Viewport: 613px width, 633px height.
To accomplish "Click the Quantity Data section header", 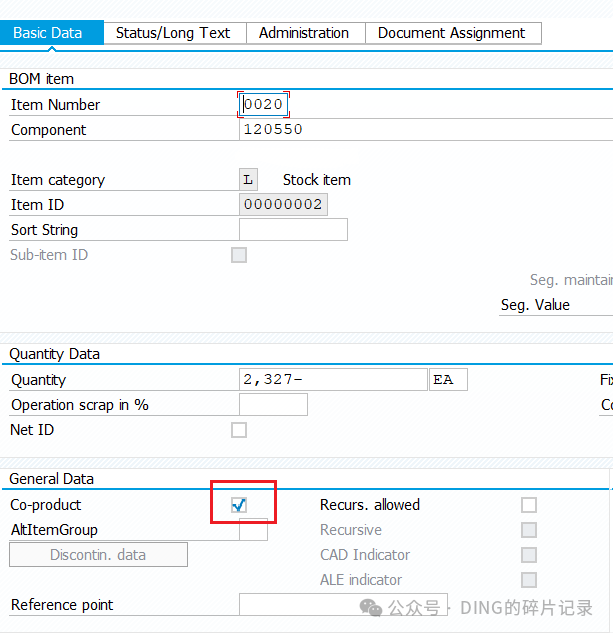I will [x=55, y=354].
